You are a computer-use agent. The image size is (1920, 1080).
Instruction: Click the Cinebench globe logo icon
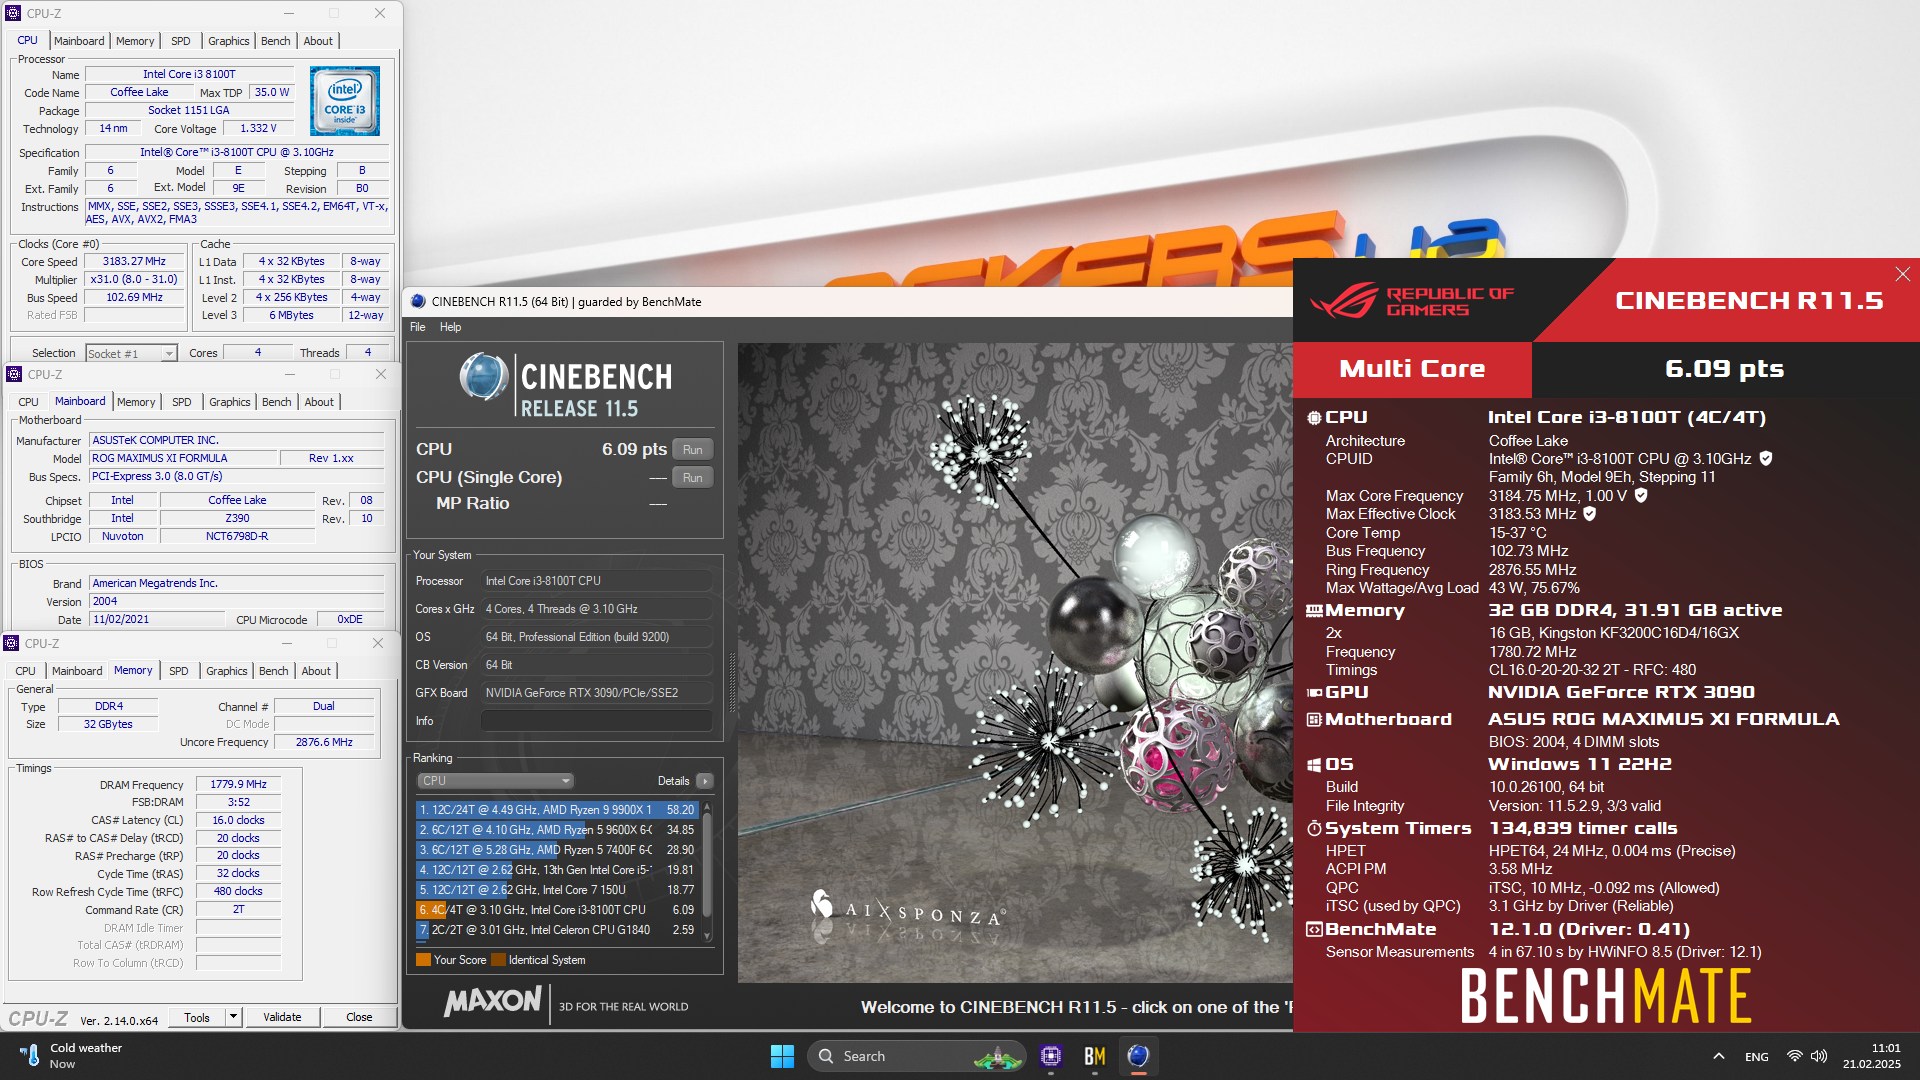pyautogui.click(x=484, y=377)
